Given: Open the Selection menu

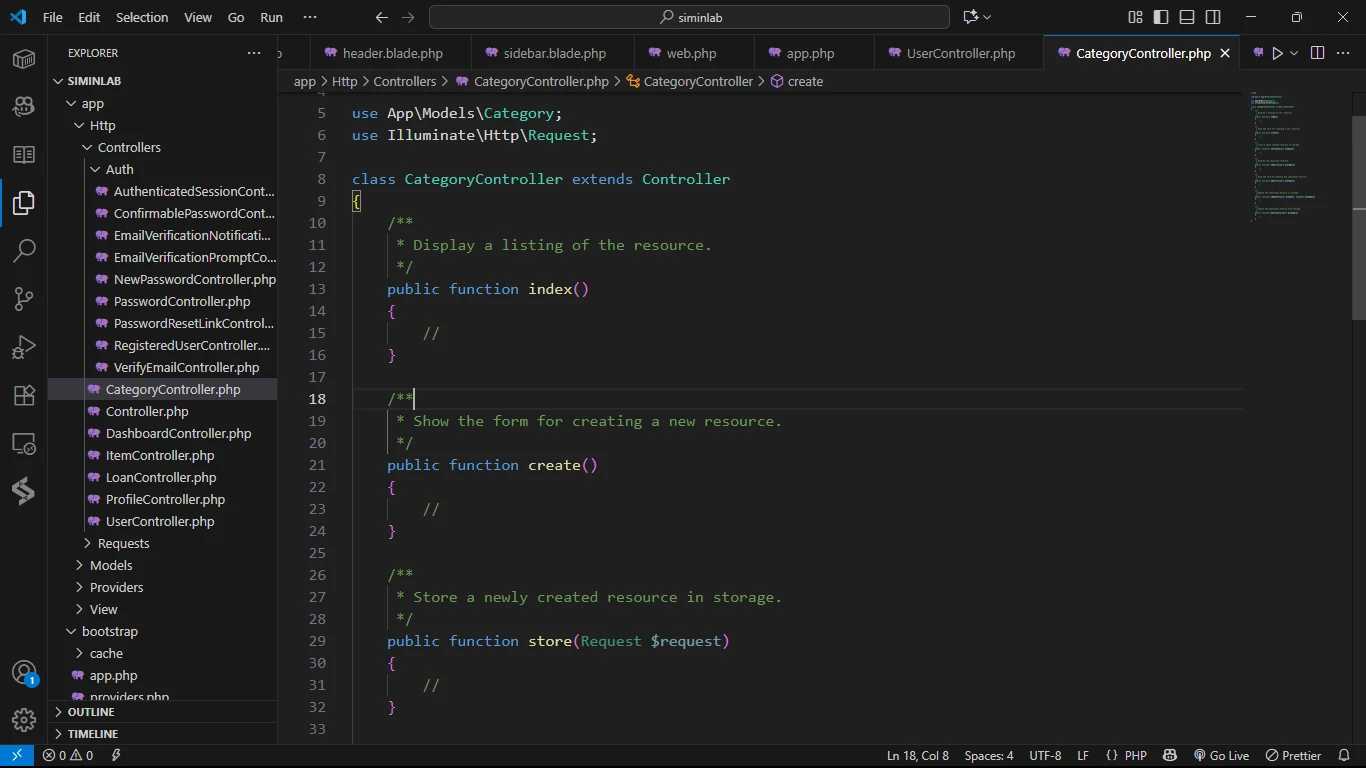Looking at the screenshot, I should pyautogui.click(x=142, y=17).
